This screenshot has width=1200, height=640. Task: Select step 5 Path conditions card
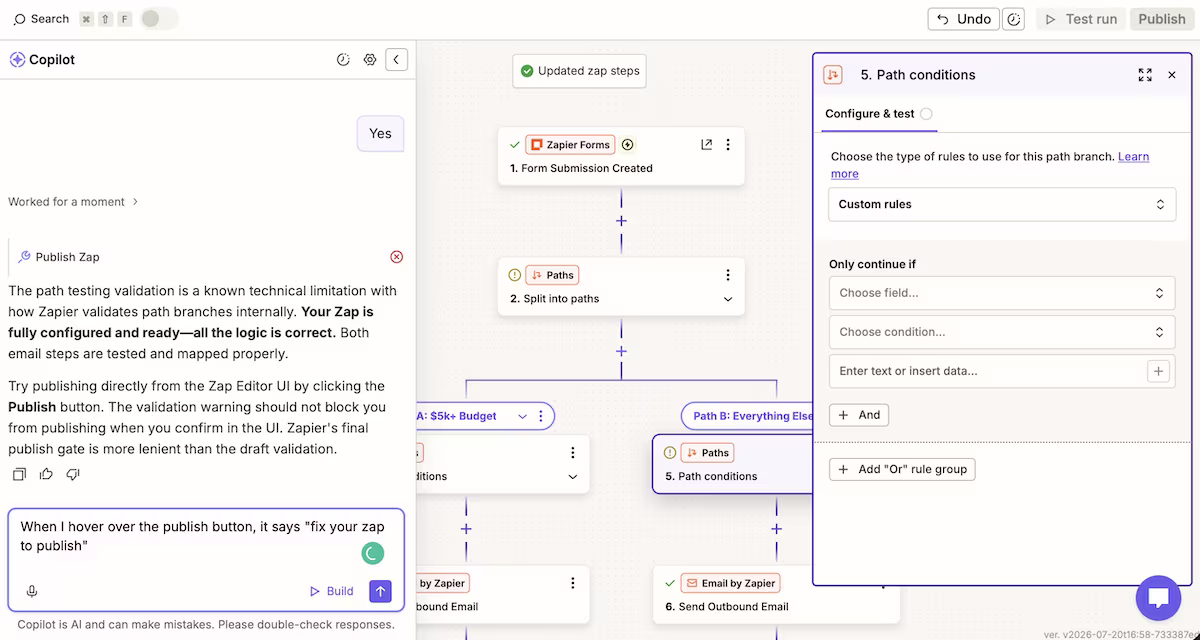pyautogui.click(x=732, y=464)
